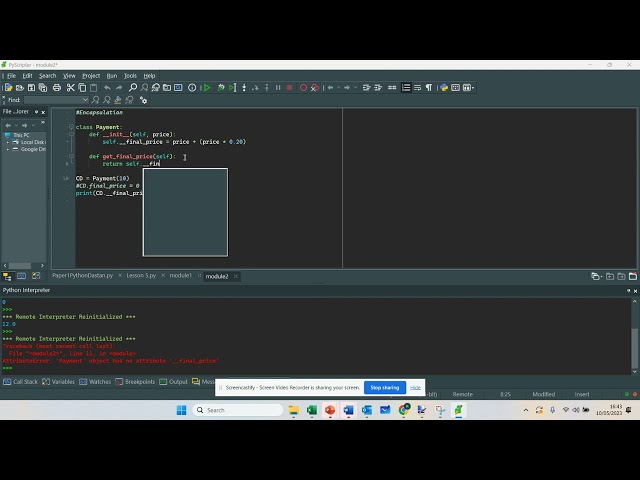Open the Browse Back history dropdown
This screenshot has height=480, width=640.
pyautogui.click(x=338, y=88)
